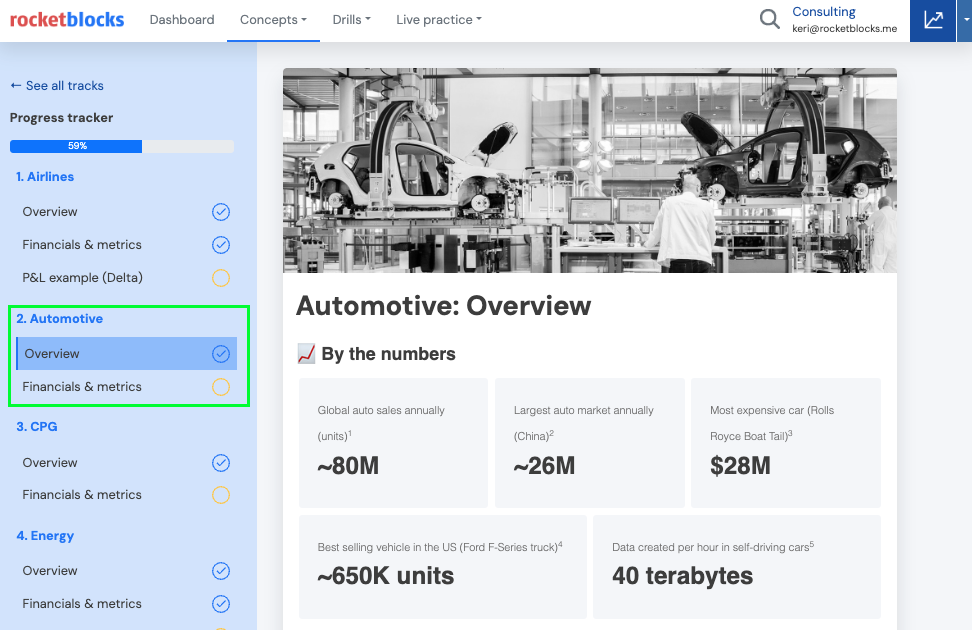Click the checkmark on the highlighted Automotive Overview

(221, 353)
